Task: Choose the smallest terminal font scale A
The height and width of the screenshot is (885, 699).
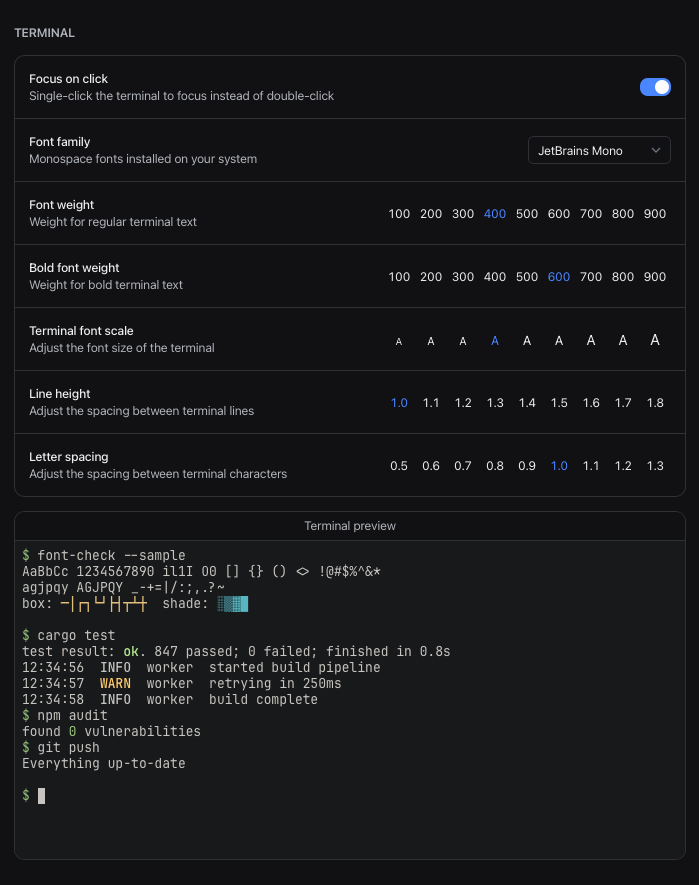Action: pyautogui.click(x=399, y=341)
